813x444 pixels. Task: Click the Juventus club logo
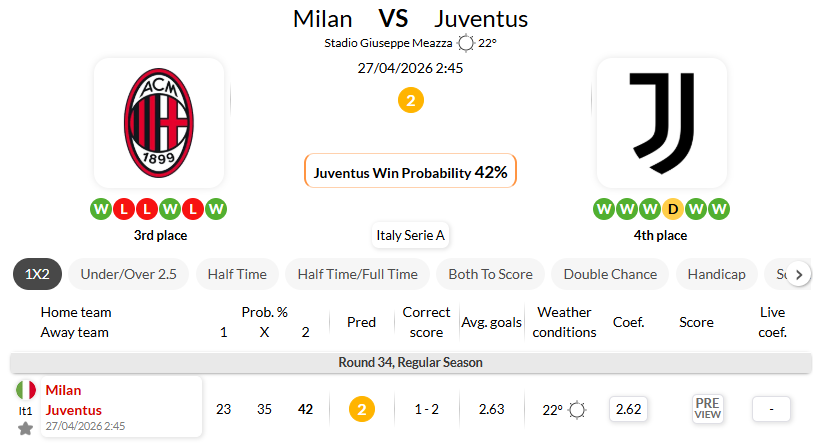662,123
